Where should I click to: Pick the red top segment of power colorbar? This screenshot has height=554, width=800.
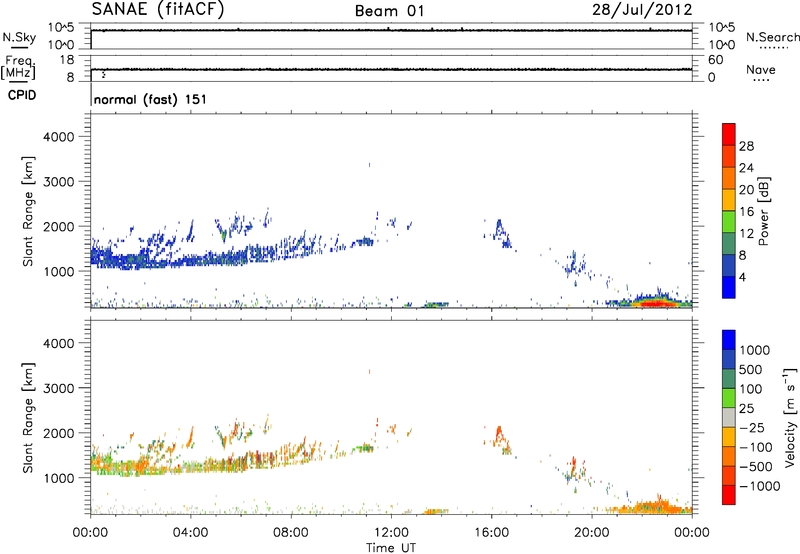729,135
